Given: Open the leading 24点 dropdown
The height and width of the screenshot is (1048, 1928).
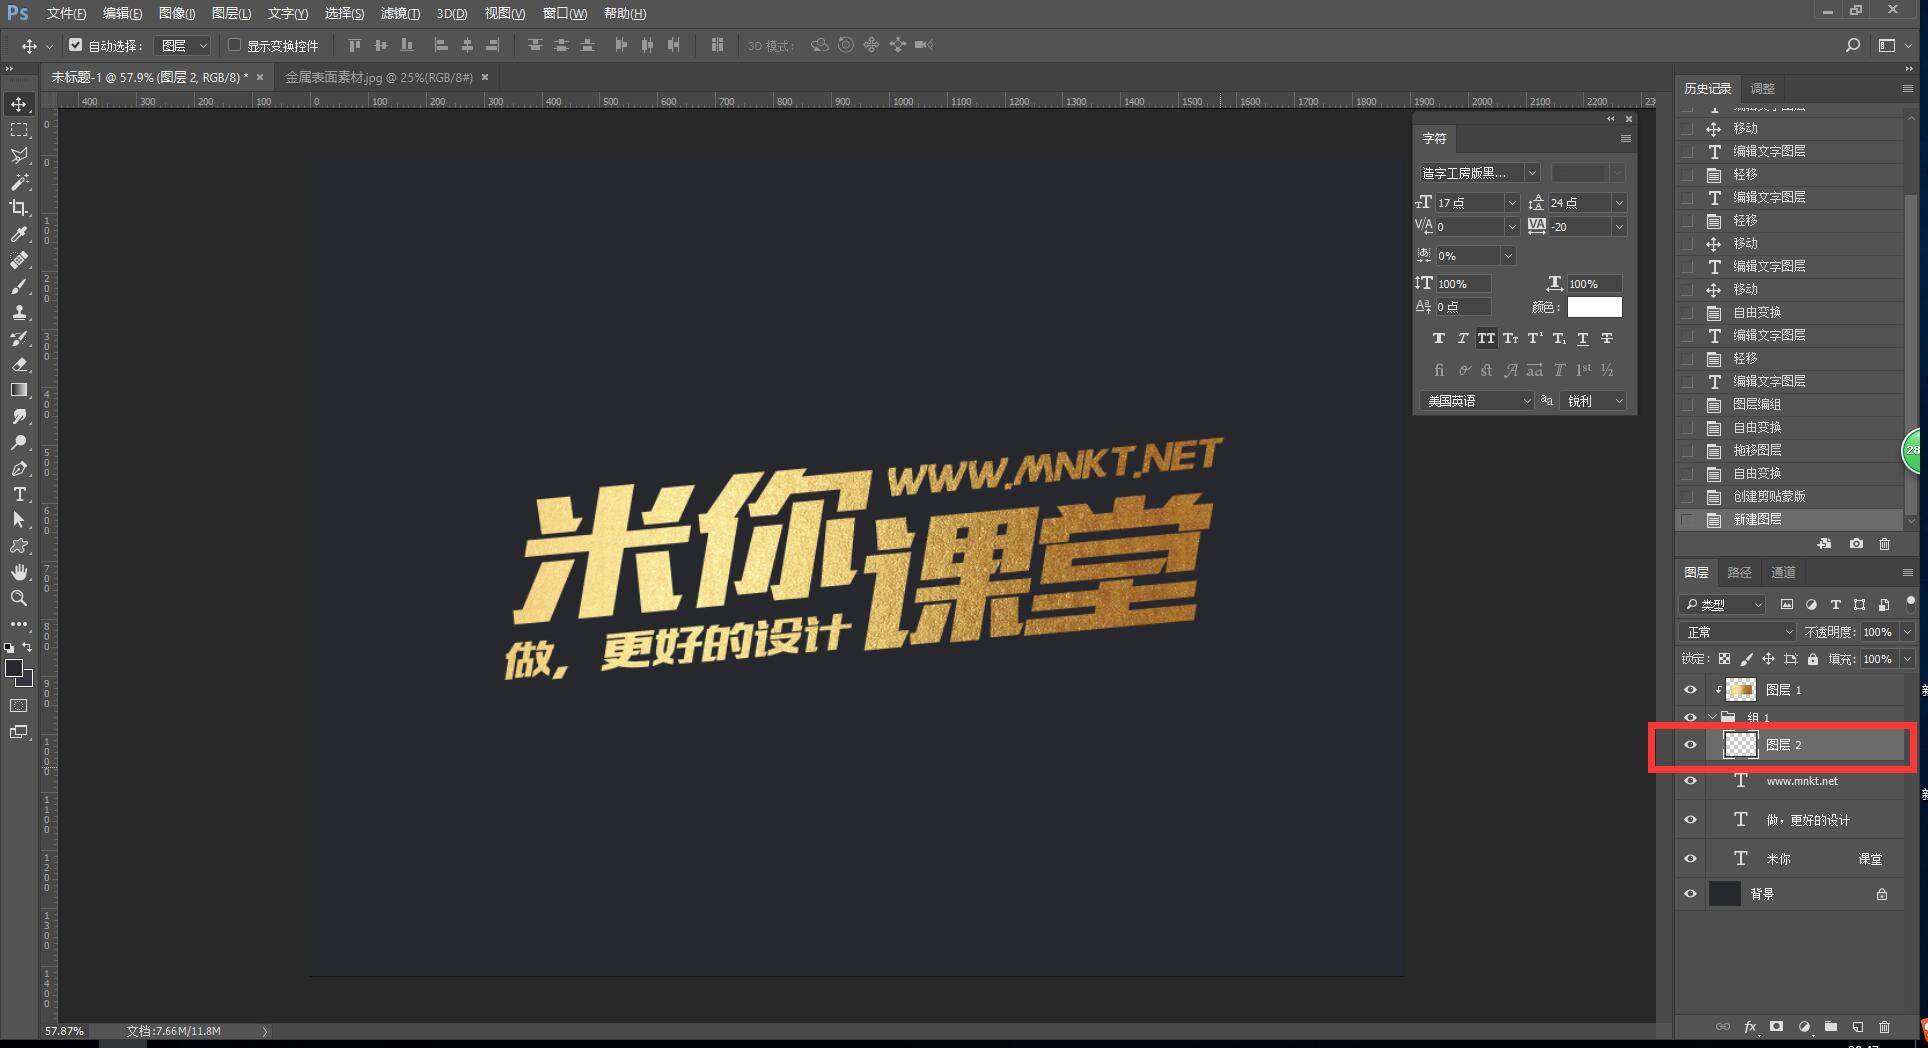Looking at the screenshot, I should click(x=1618, y=203).
